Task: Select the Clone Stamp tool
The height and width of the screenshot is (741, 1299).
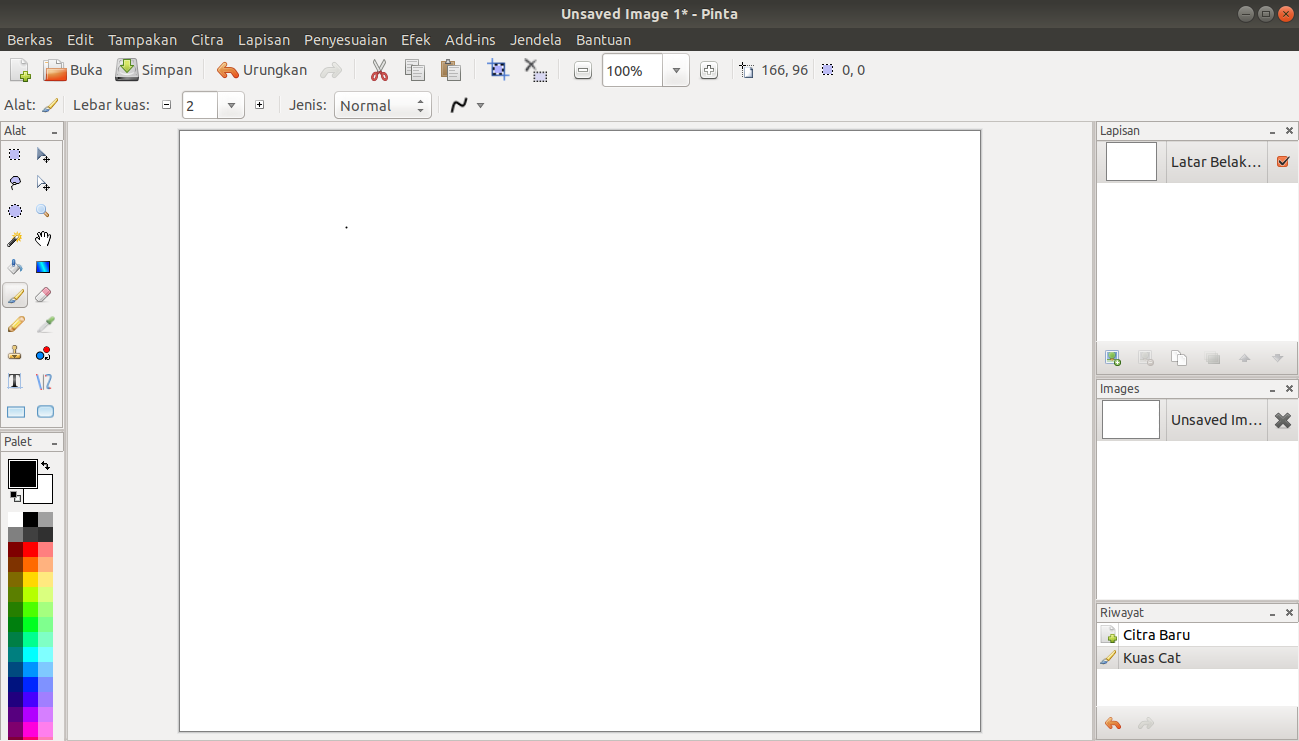Action: 15,353
